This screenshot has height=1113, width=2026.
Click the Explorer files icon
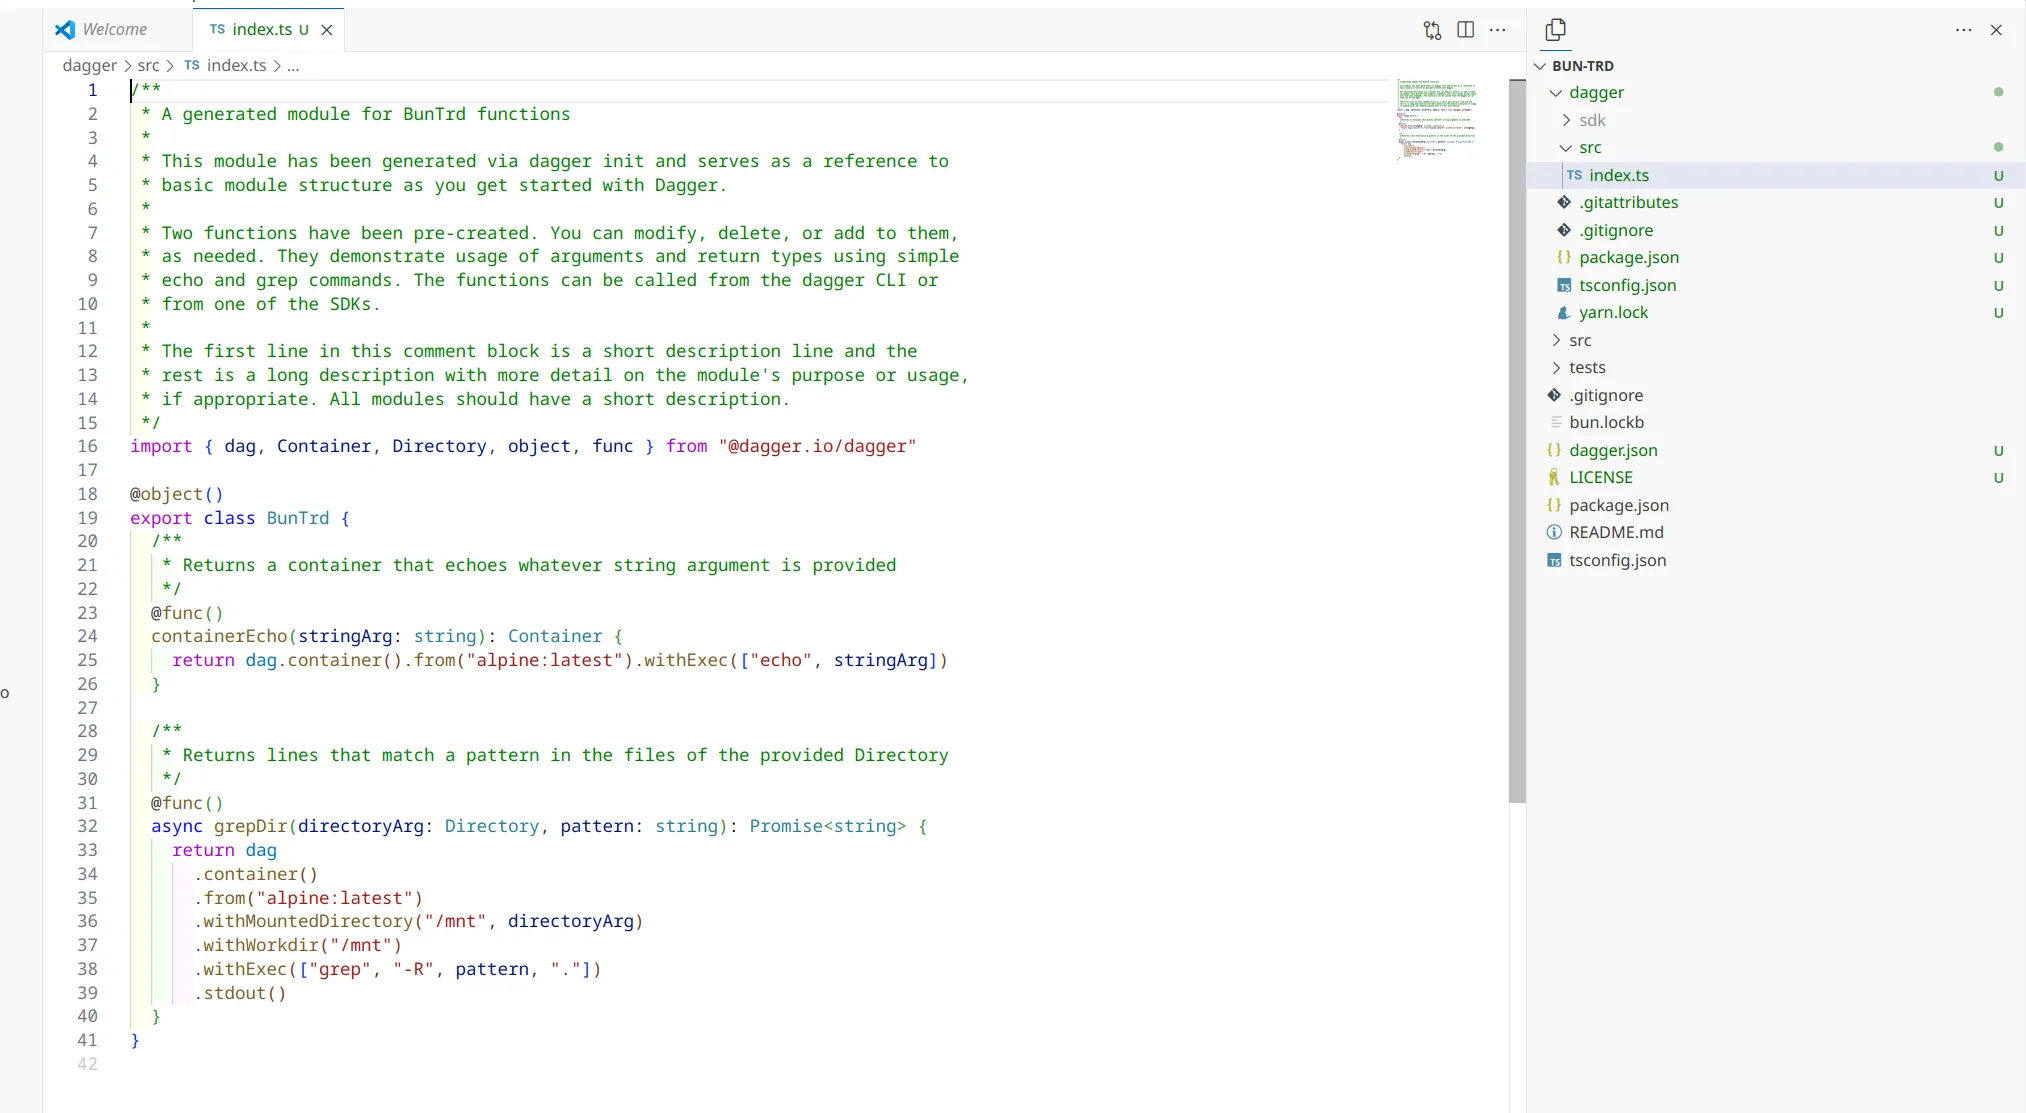(x=1555, y=30)
